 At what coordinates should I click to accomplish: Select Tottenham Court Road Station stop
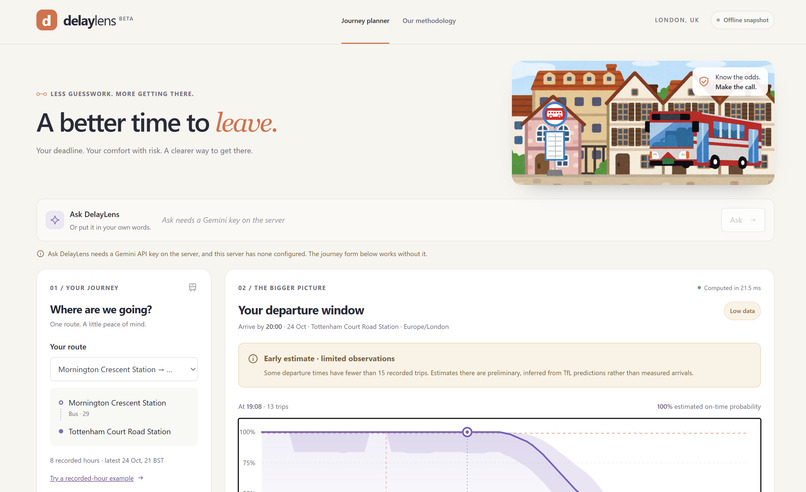pos(119,432)
